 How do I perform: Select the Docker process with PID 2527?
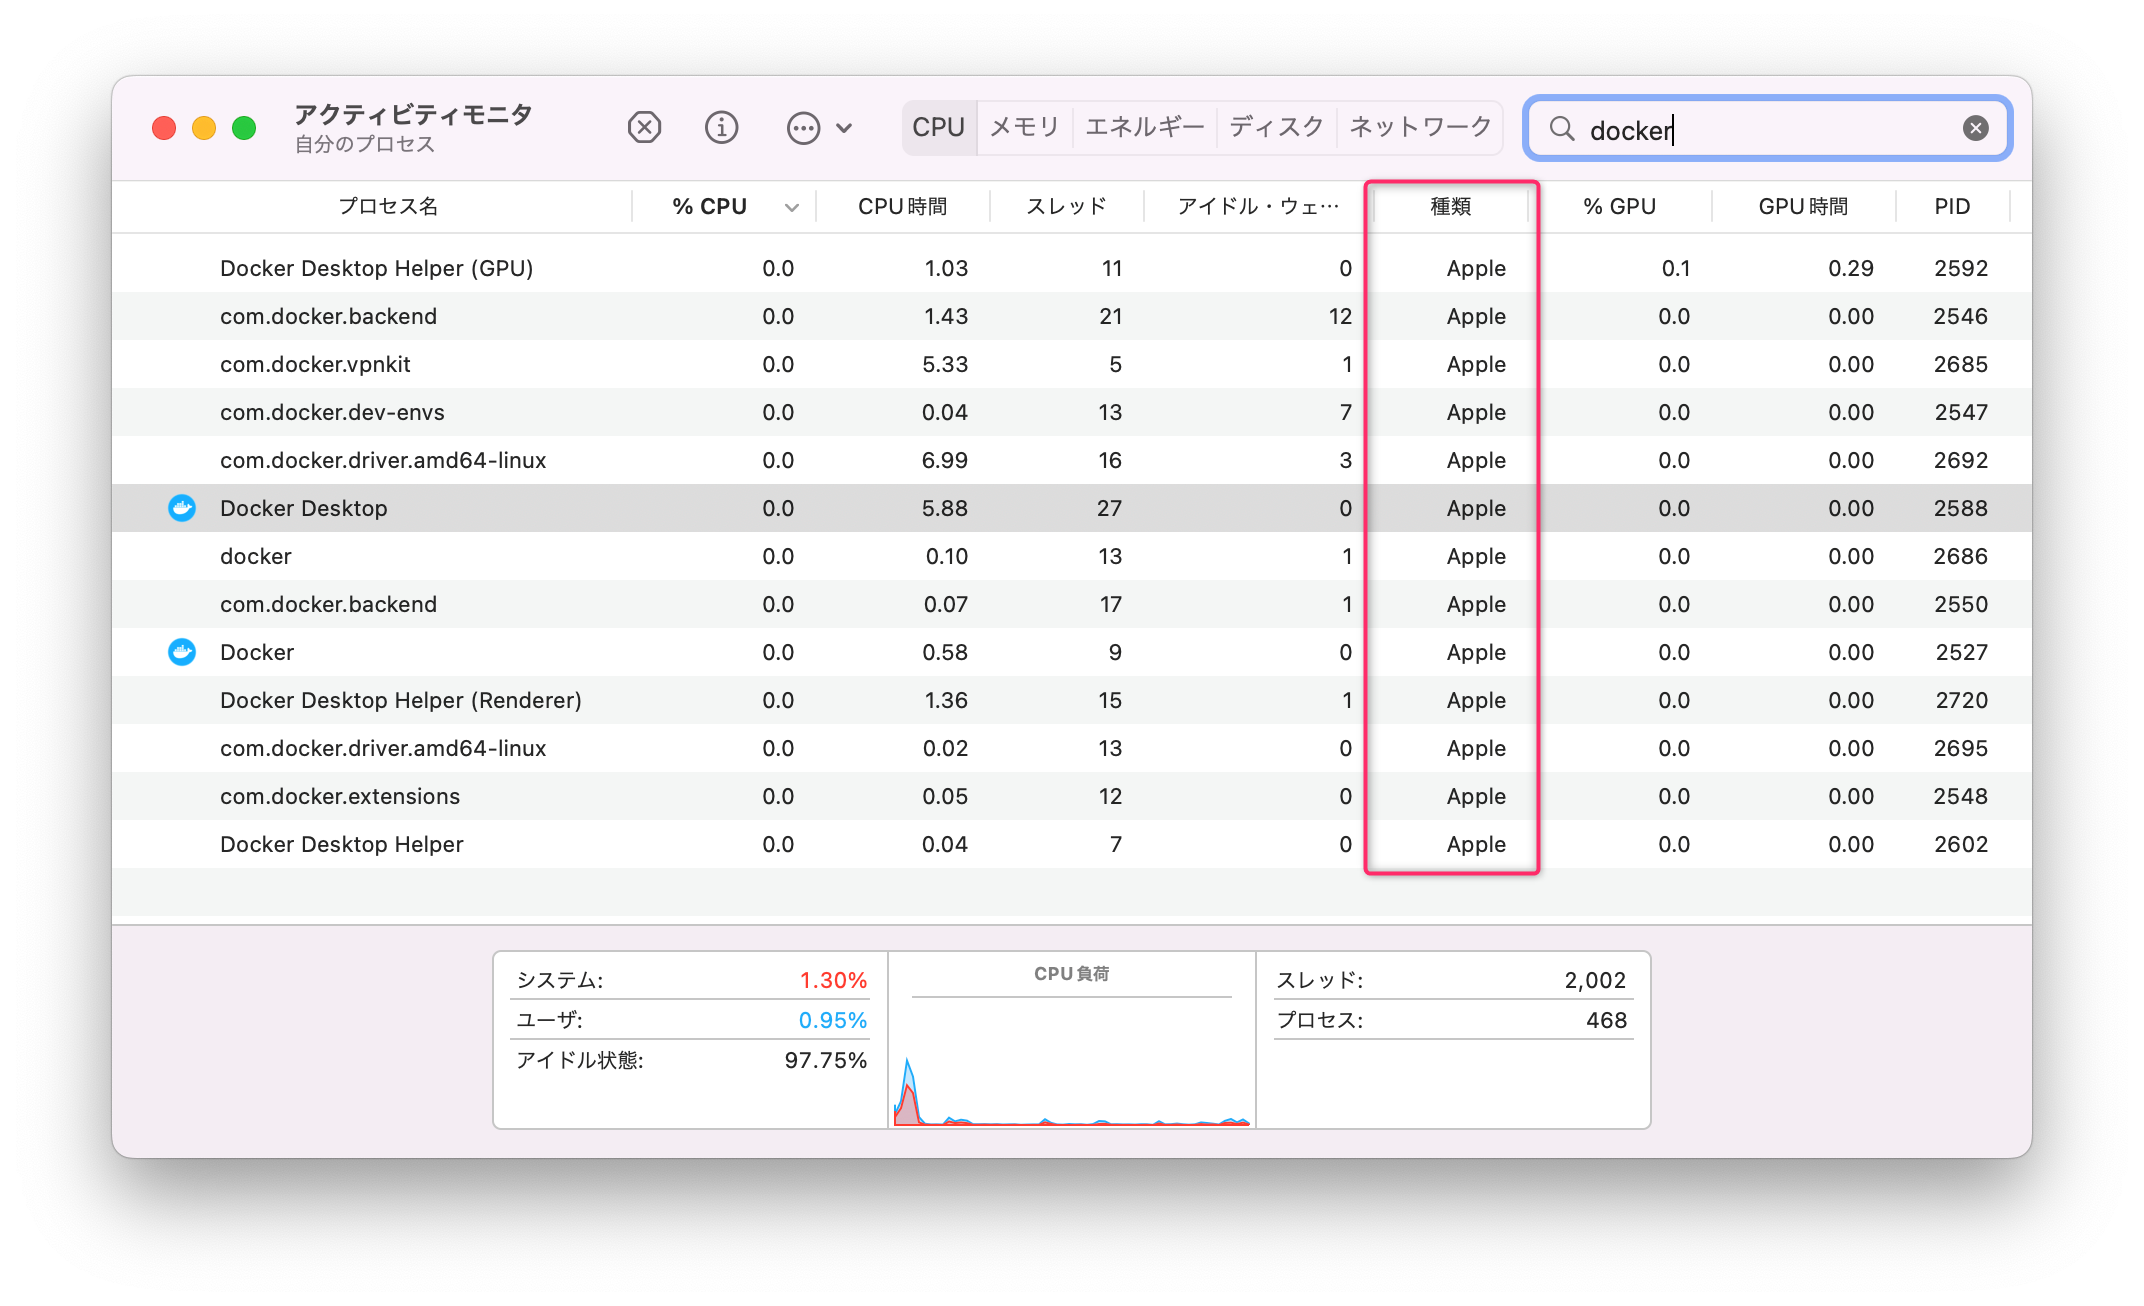[1072, 652]
